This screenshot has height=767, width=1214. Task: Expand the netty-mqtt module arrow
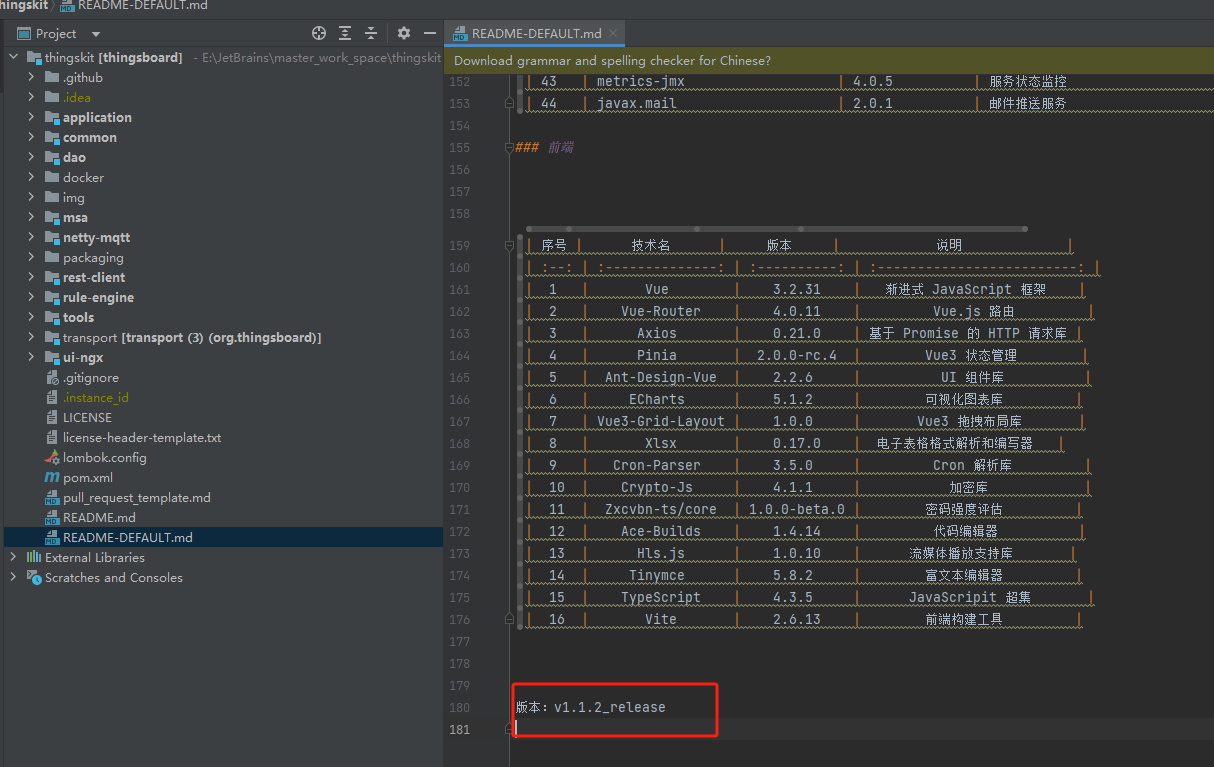tap(32, 237)
